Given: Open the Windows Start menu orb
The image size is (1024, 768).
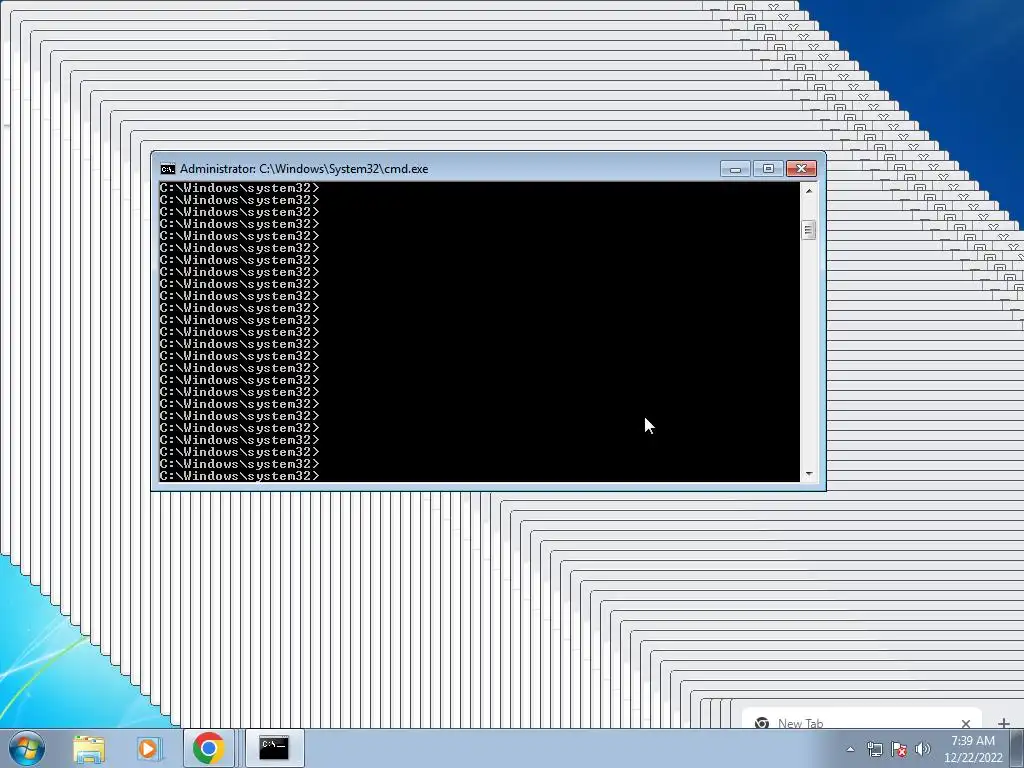Looking at the screenshot, I should pos(27,748).
